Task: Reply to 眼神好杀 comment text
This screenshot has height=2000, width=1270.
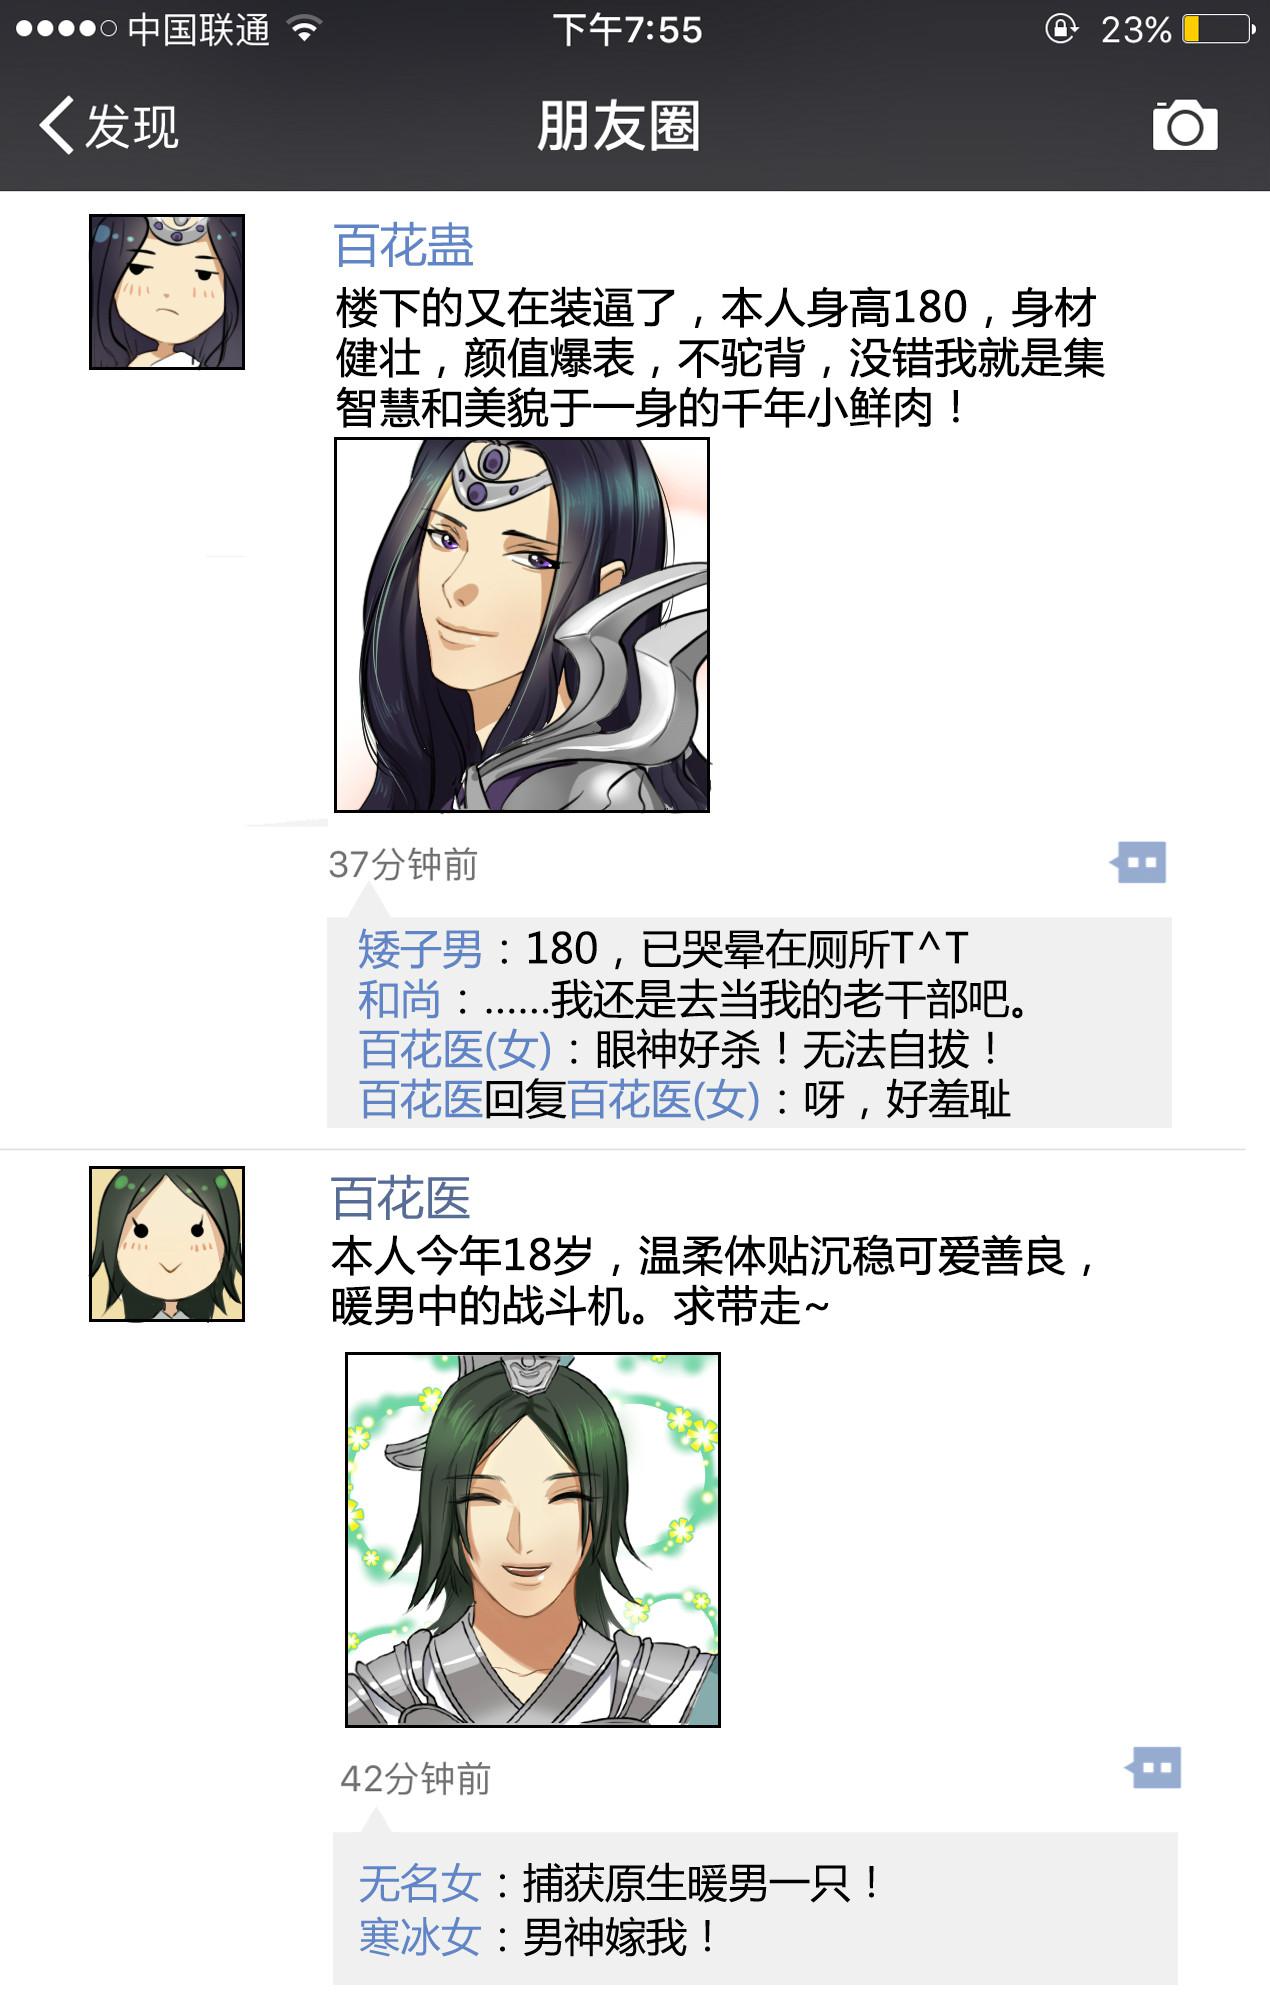Action: click(x=797, y=1049)
